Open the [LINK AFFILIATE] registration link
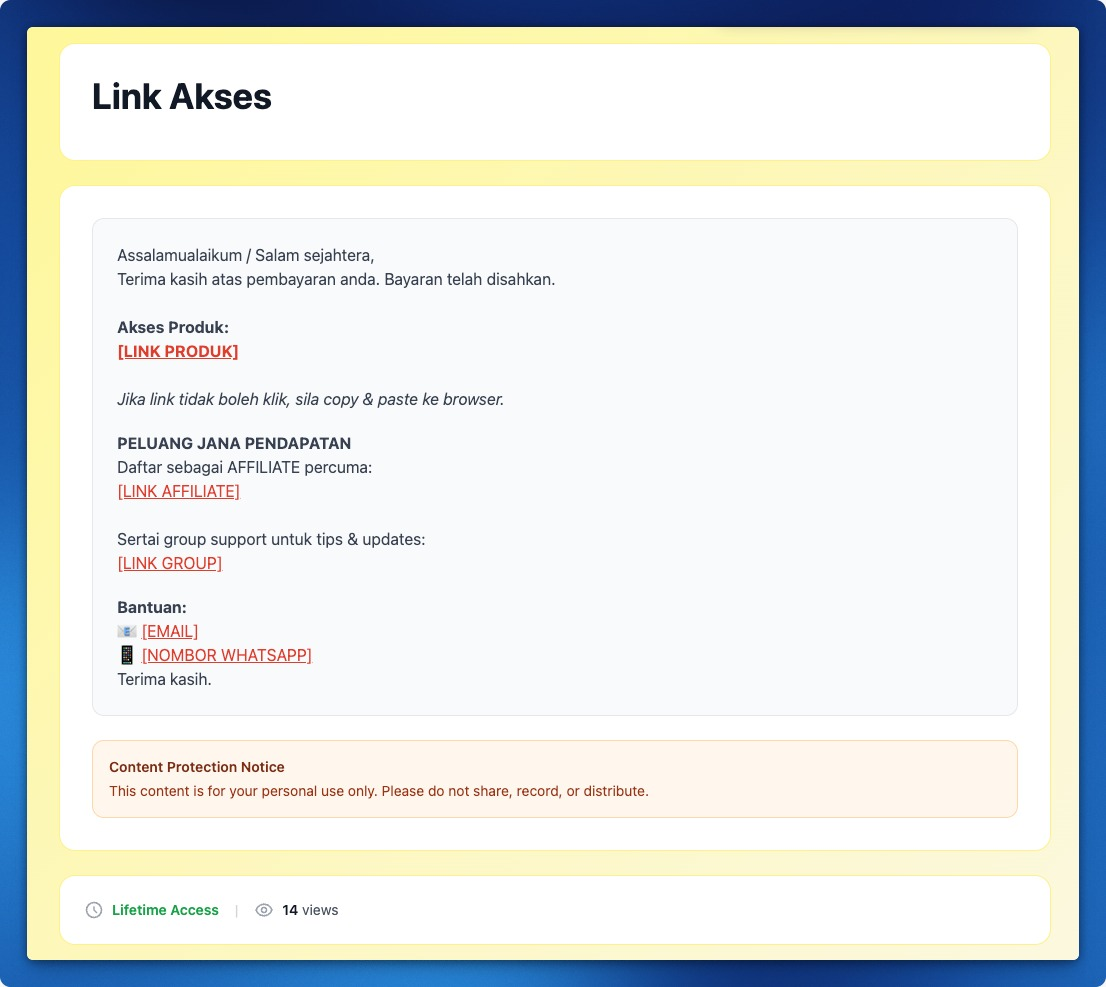Image resolution: width=1106 pixels, height=987 pixels. click(x=178, y=491)
